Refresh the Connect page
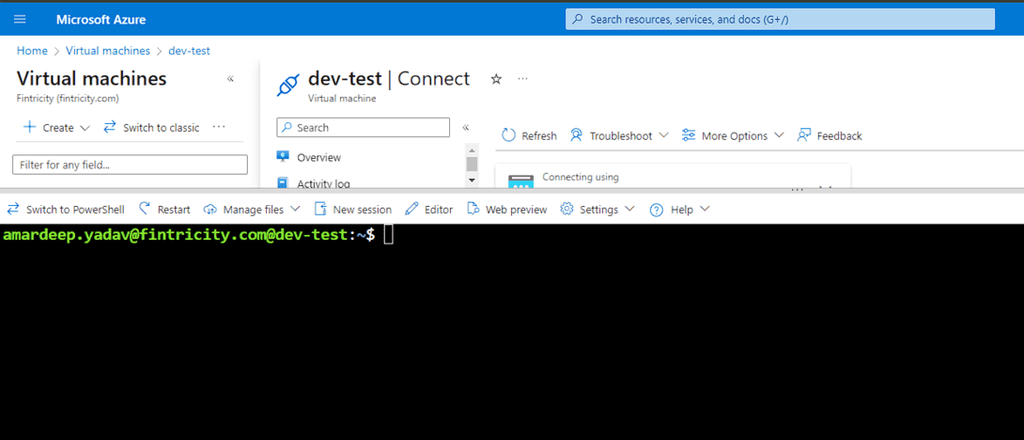 [530, 136]
